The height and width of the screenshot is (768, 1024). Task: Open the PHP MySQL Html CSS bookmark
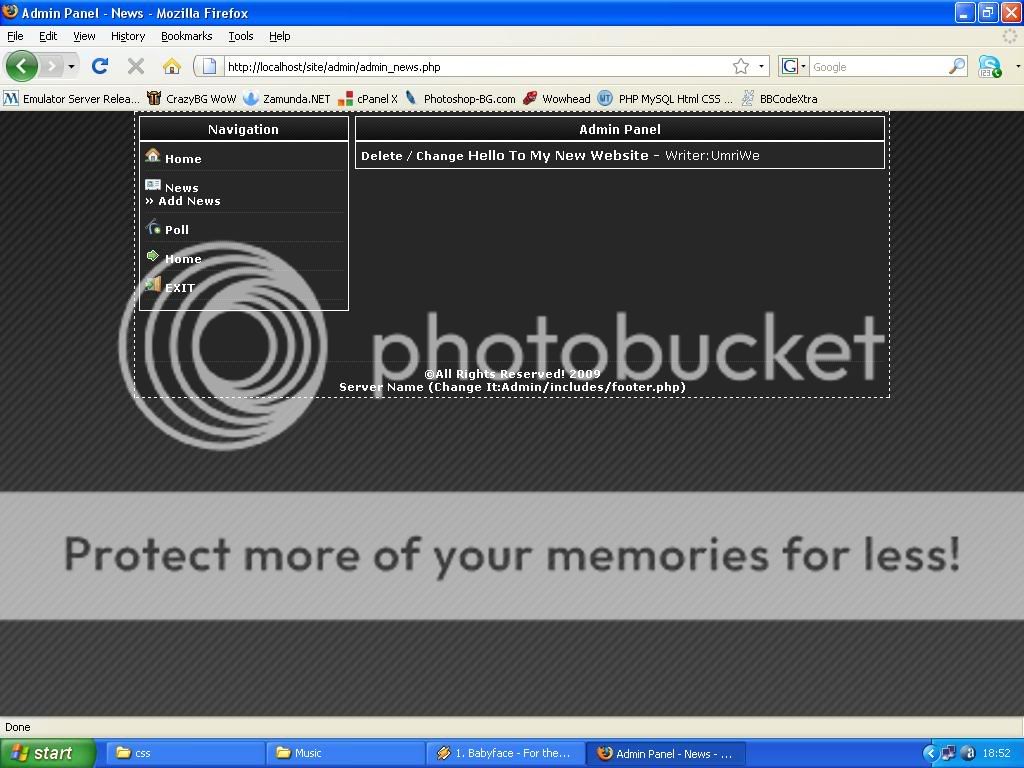click(x=665, y=99)
